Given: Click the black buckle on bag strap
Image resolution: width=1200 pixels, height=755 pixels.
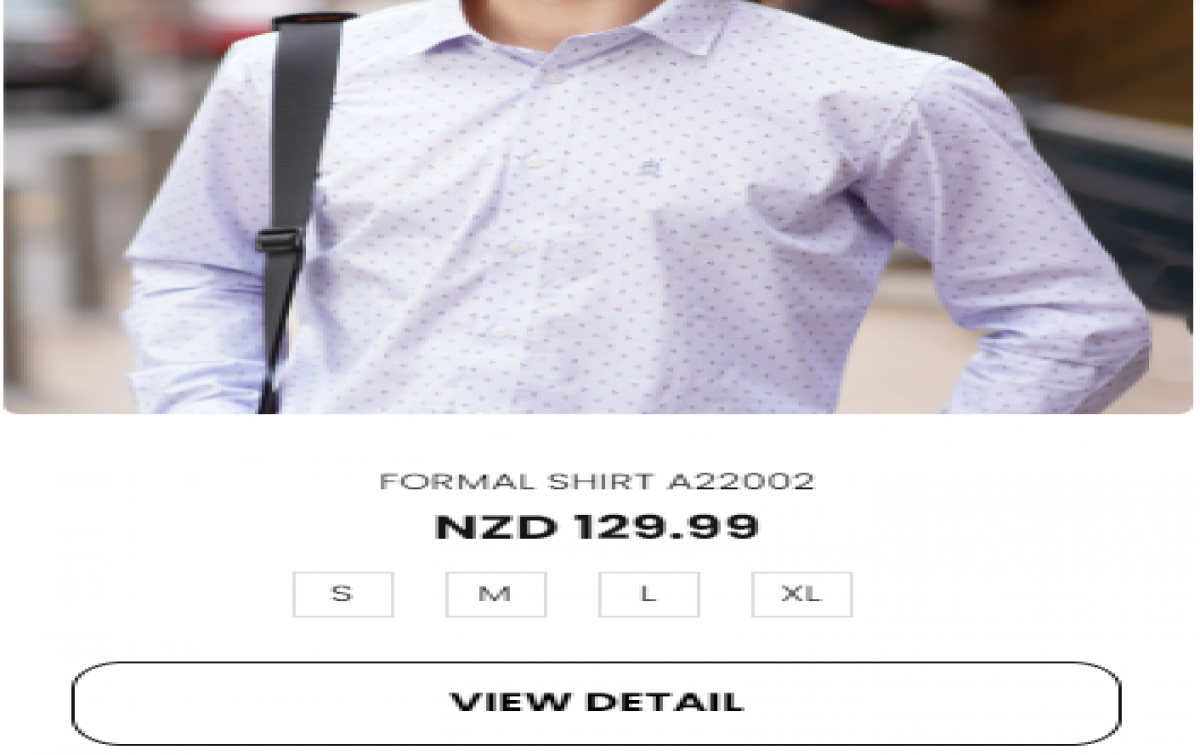Looking at the screenshot, I should (279, 240).
